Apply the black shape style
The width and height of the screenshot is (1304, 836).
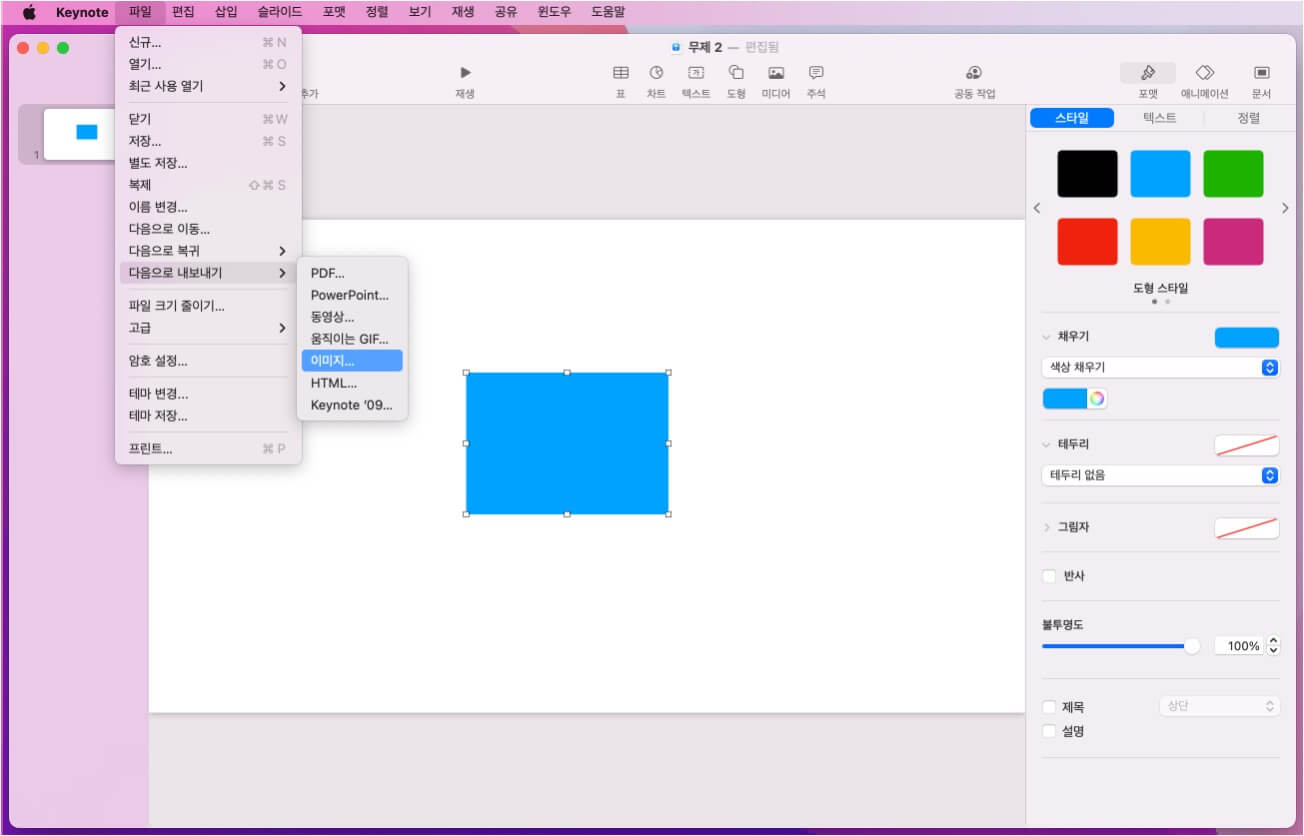point(1087,174)
